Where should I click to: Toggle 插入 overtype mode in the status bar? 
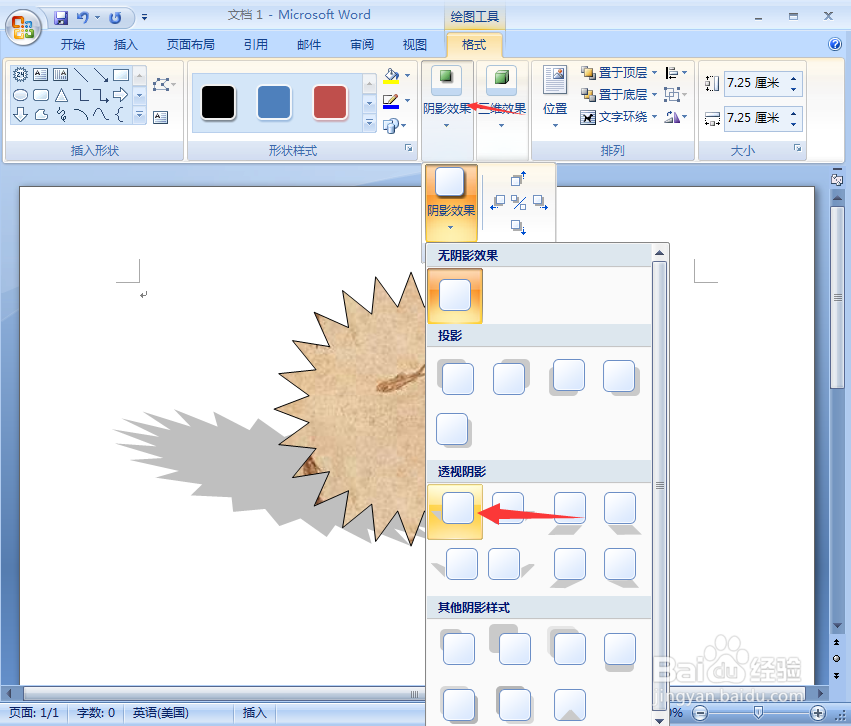pos(254,712)
